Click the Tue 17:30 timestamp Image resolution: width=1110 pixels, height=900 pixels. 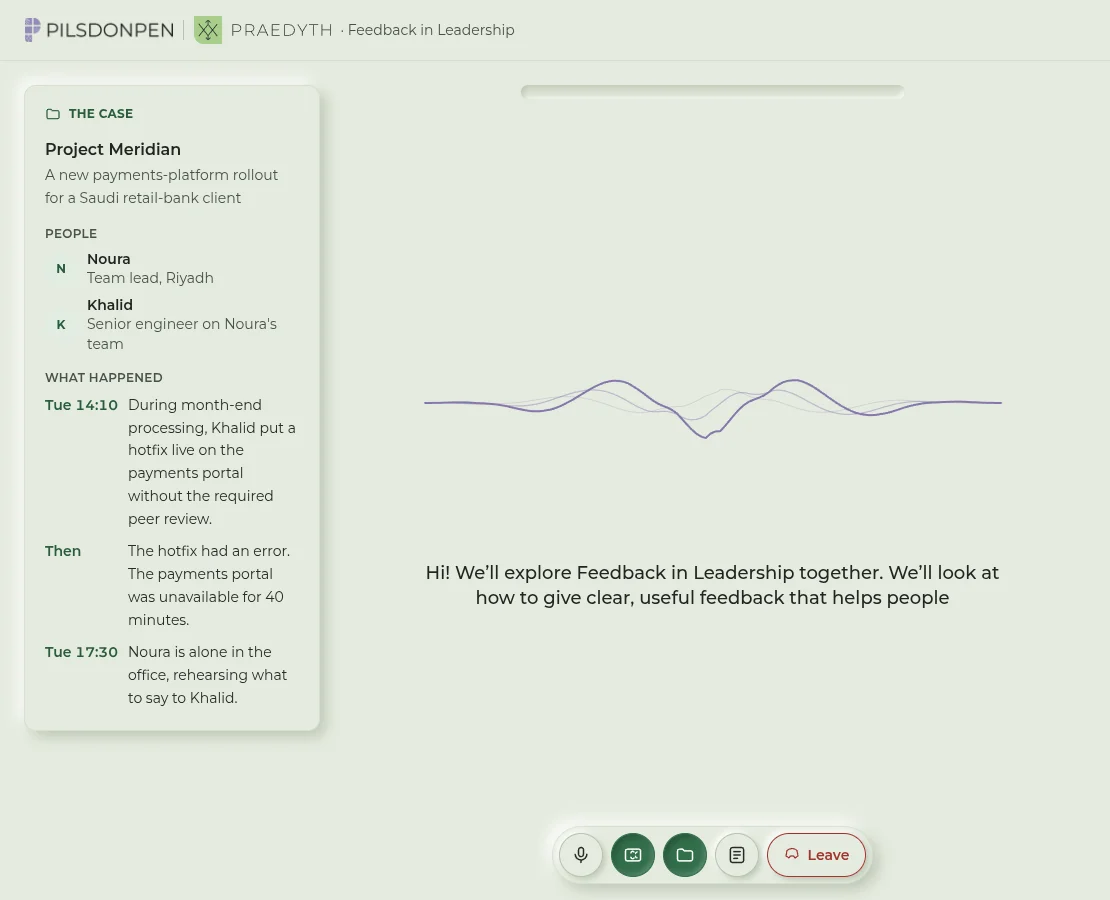pyautogui.click(x=81, y=652)
